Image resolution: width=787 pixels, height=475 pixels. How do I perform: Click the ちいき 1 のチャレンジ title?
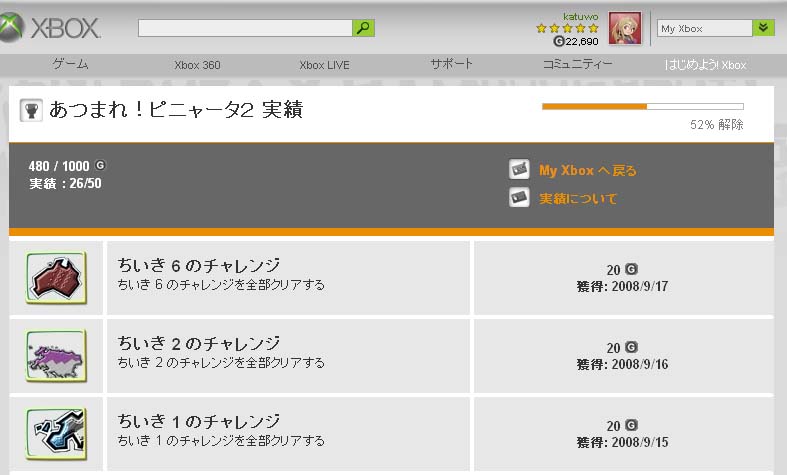coord(199,421)
